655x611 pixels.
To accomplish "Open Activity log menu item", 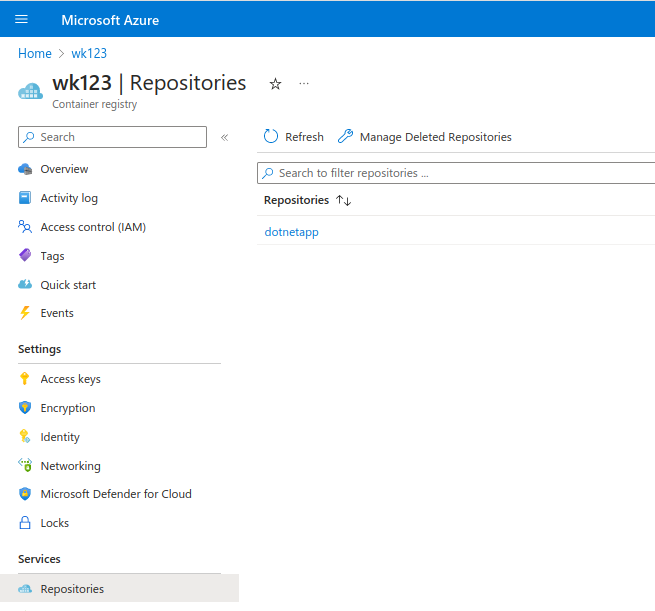I will pos(69,198).
